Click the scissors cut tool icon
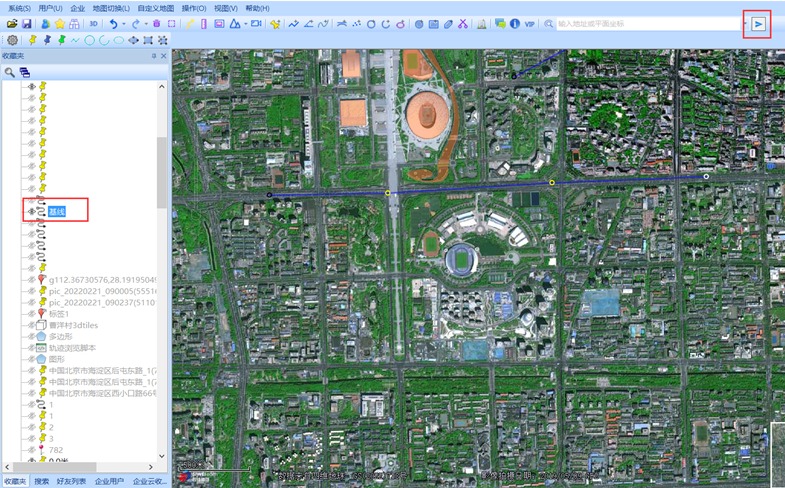The image size is (785, 488). (463, 24)
